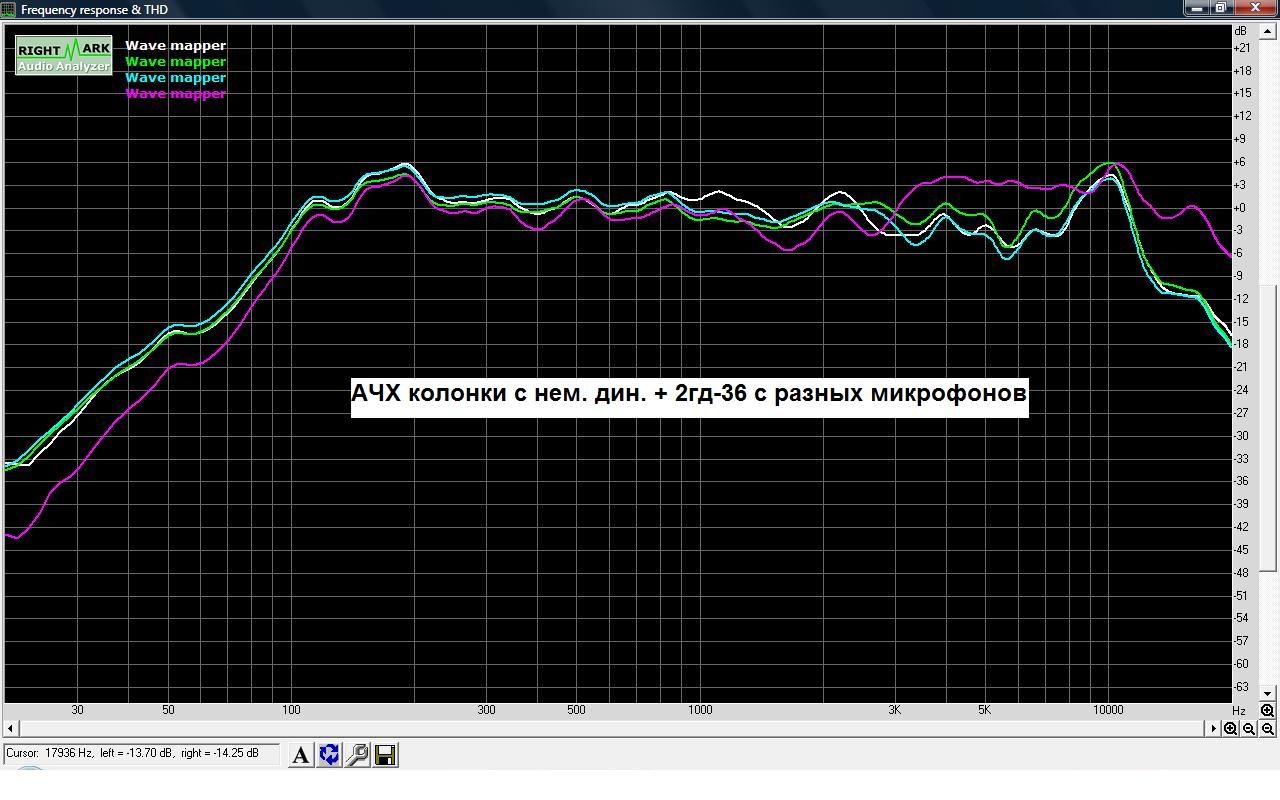The image size is (1280, 800).
Task: Click the "+21" dB axis label
Action: (1242, 48)
